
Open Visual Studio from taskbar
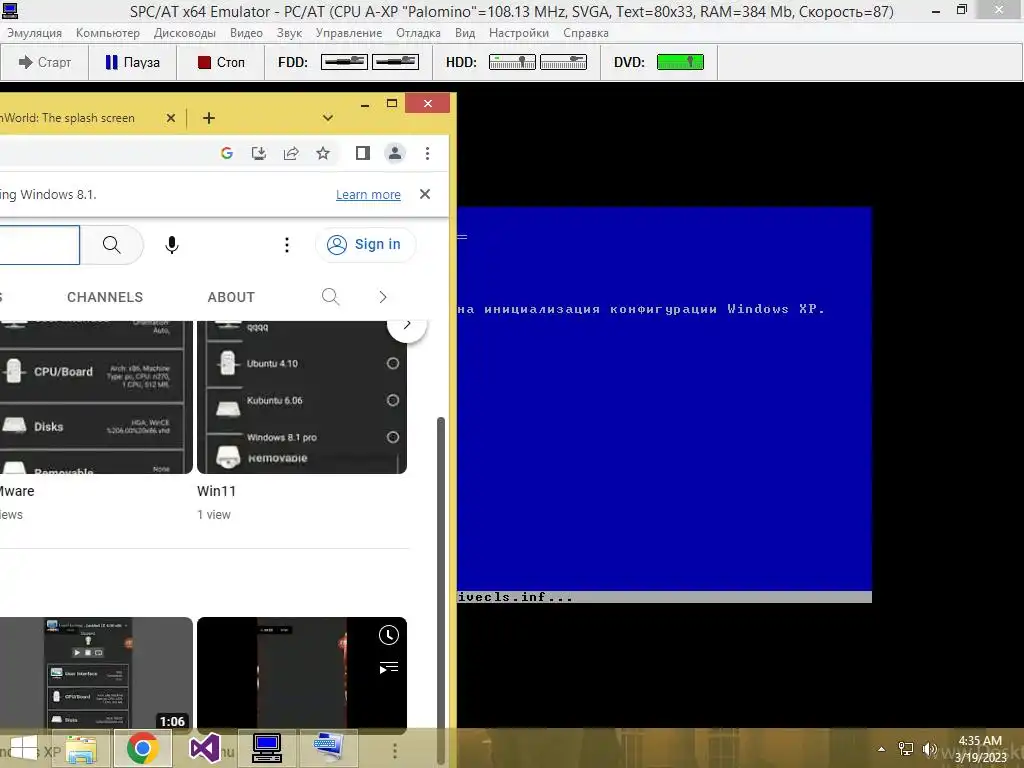pos(204,748)
